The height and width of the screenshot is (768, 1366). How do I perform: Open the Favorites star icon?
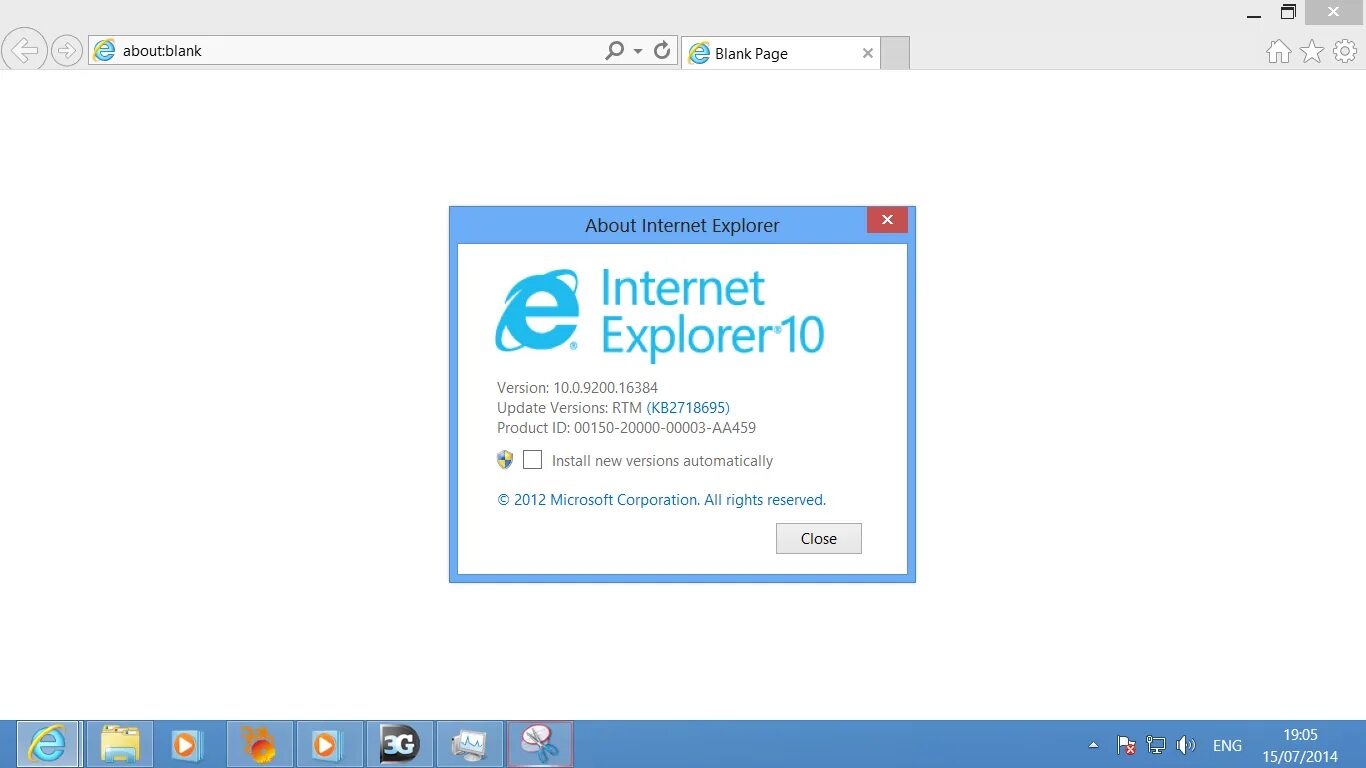[x=1312, y=51]
